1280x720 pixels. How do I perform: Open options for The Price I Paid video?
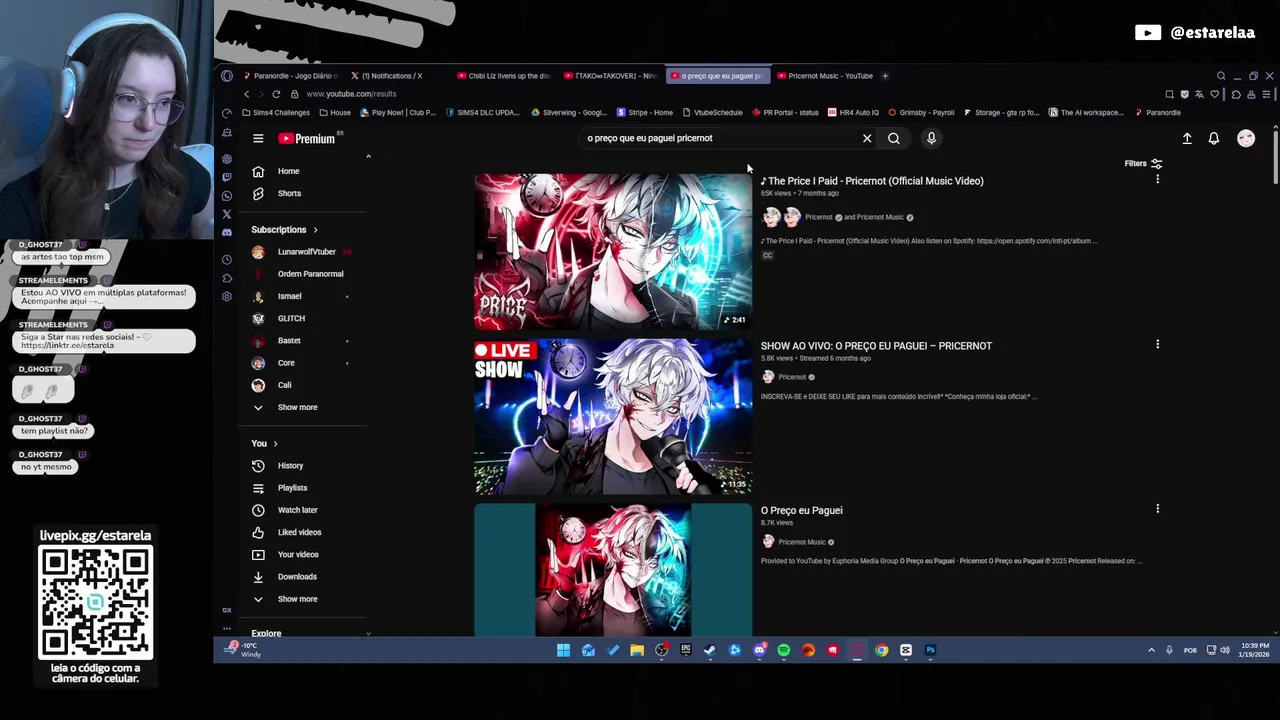coord(1157,180)
